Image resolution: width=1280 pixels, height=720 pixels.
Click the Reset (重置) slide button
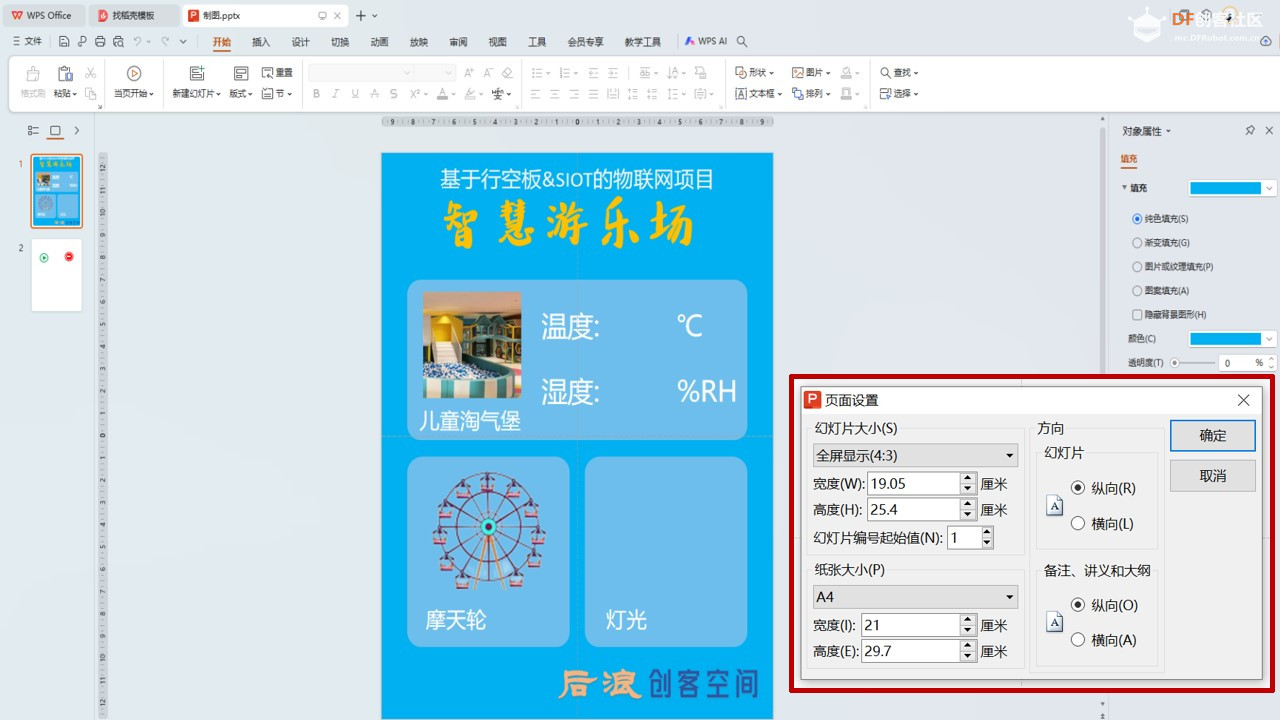point(277,73)
